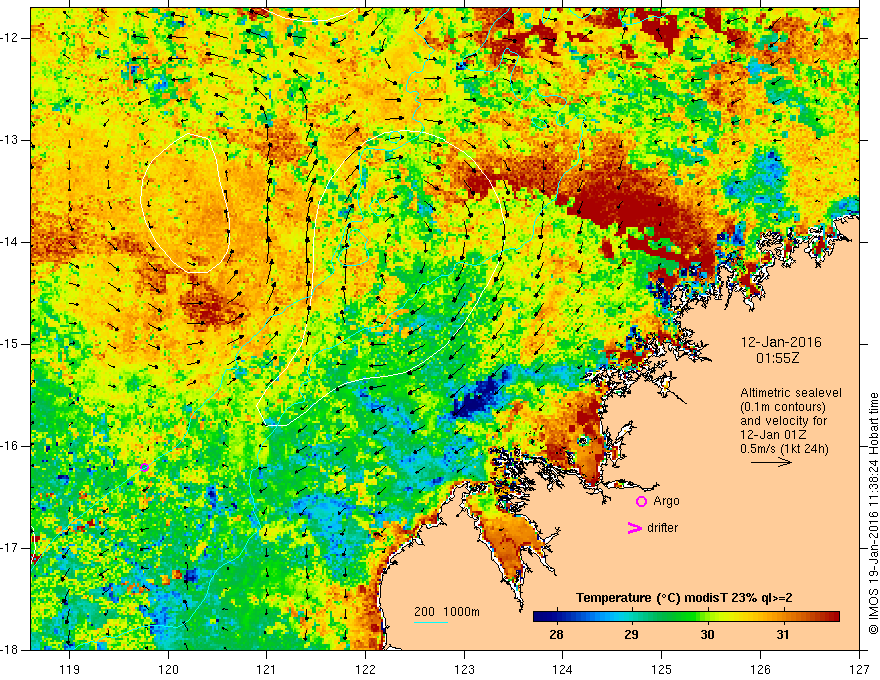
Task: Click the longitude label 123
Action: (x=464, y=669)
